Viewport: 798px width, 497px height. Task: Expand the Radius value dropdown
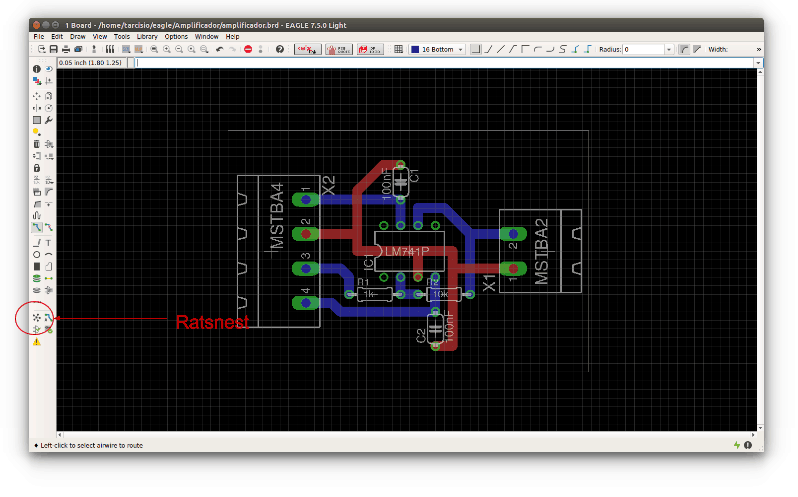point(669,49)
